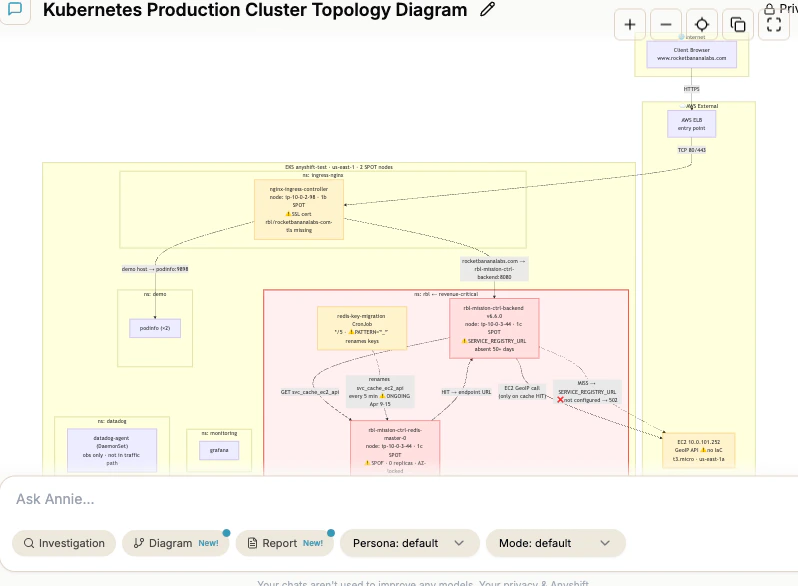Click the diagram title text
The height and width of the screenshot is (586, 798).
tap(255, 10)
